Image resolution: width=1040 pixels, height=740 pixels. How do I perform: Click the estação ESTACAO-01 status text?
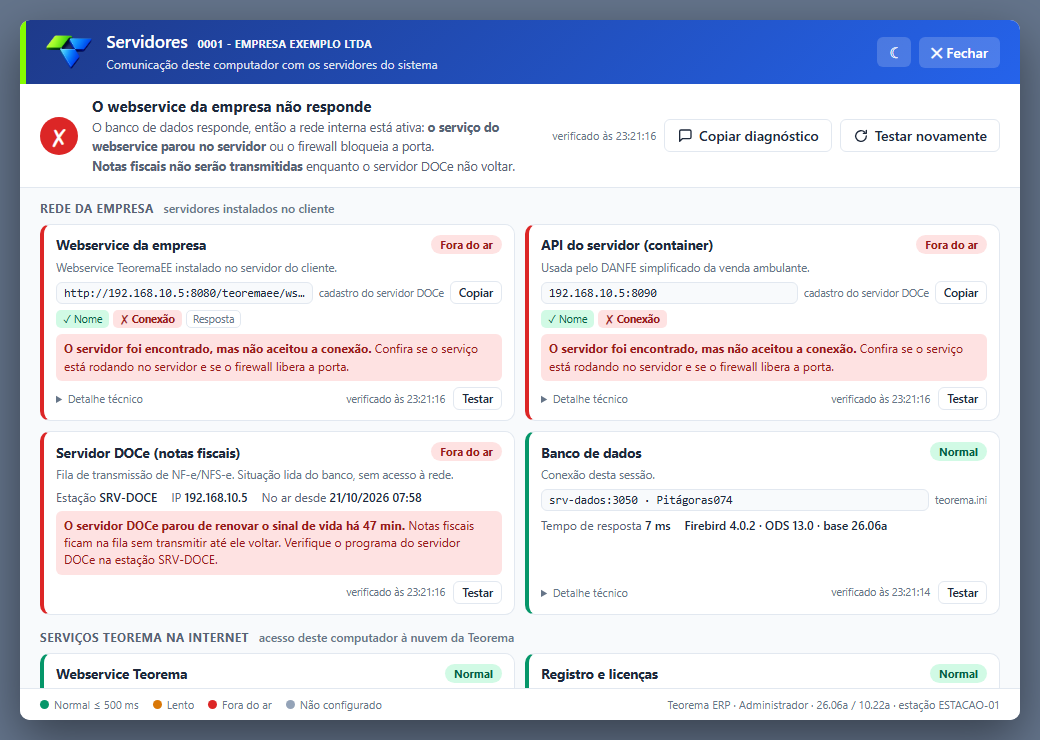(x=947, y=706)
